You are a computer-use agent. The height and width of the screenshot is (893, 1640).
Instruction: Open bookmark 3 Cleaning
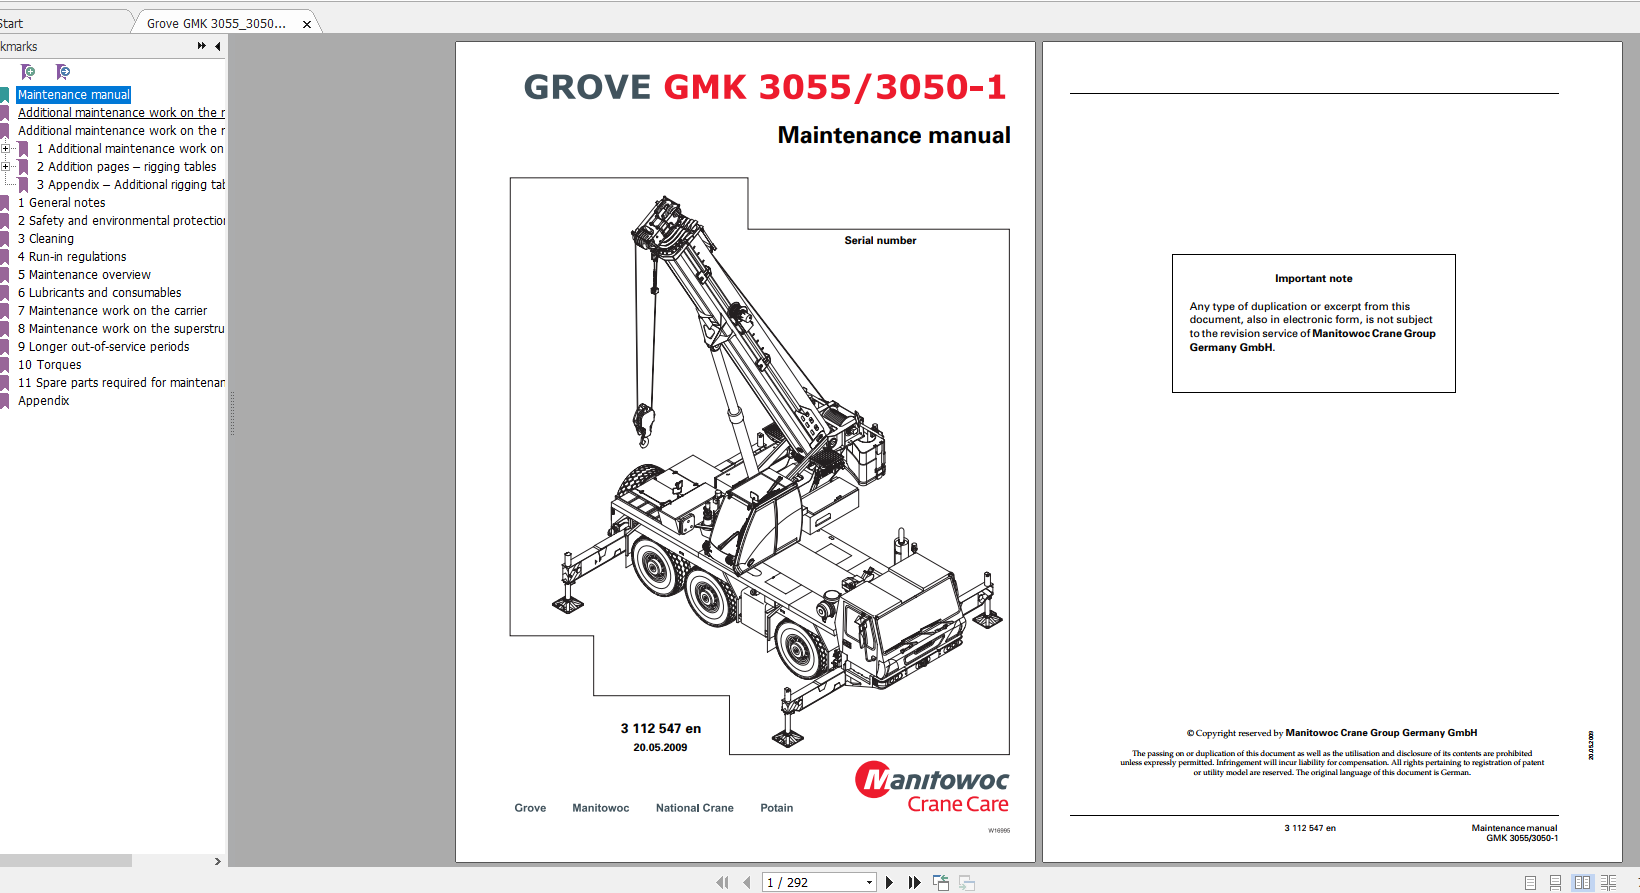pyautogui.click(x=45, y=238)
